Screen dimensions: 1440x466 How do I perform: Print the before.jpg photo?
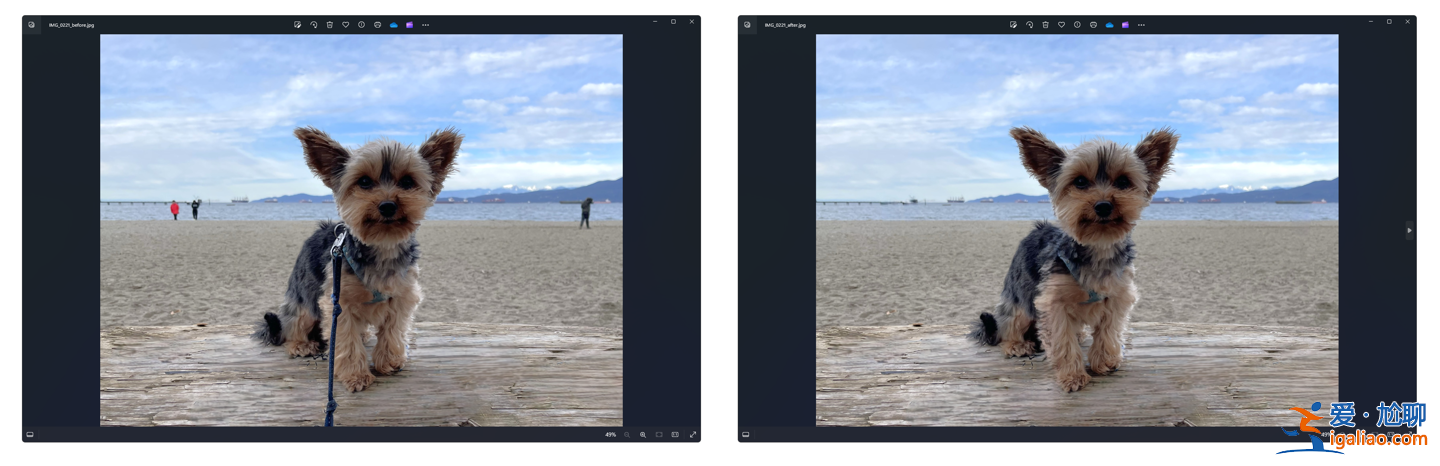377,24
